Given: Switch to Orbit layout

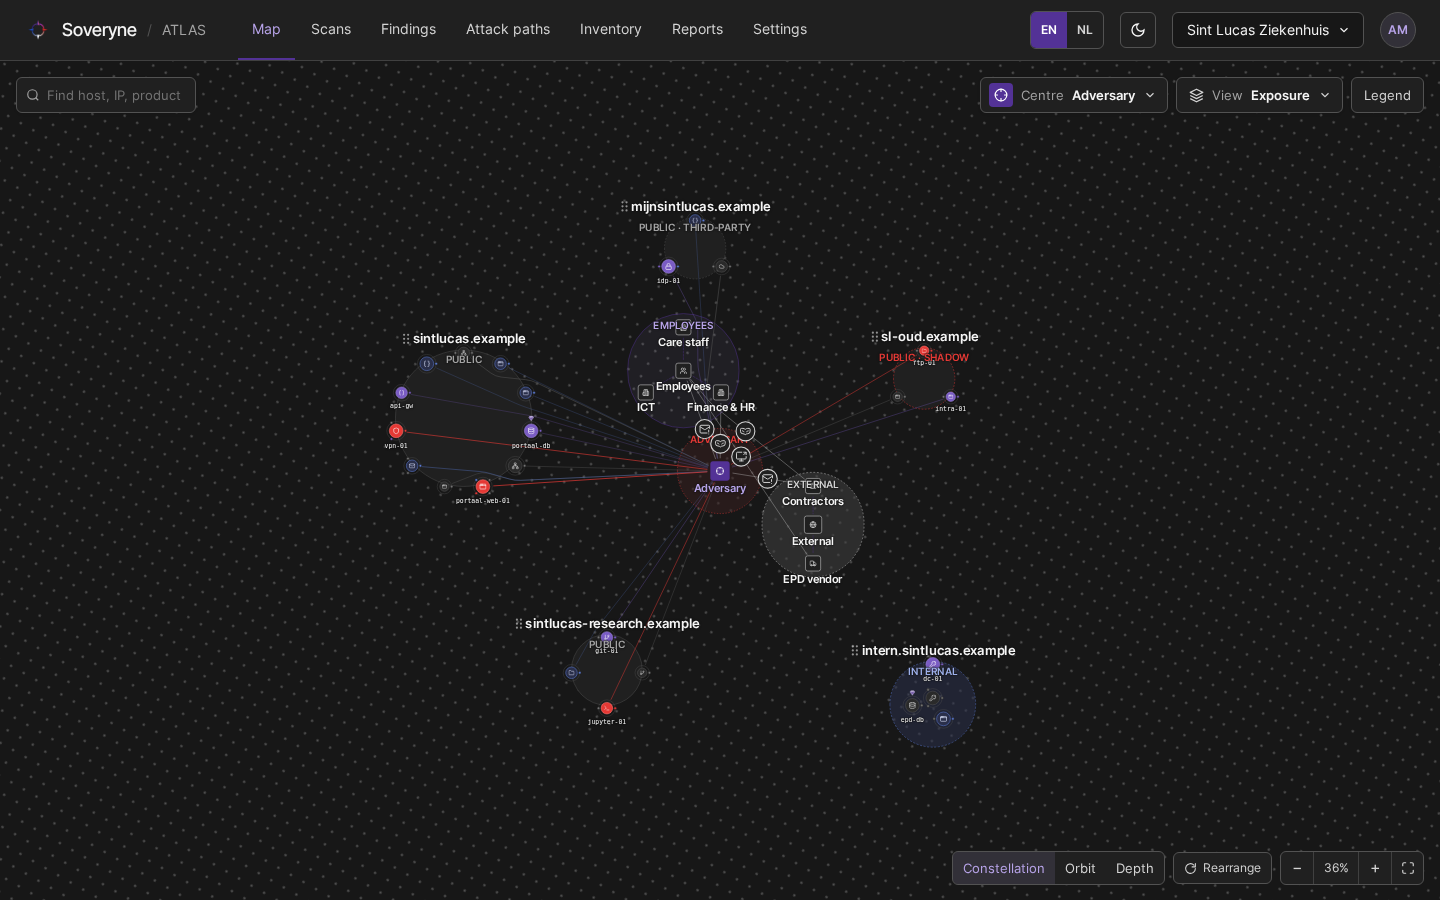Looking at the screenshot, I should point(1080,868).
